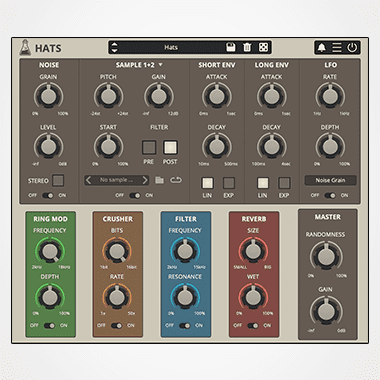The image size is (380, 380).
Task: Randomize settings with the dice icon
Action: pyautogui.click(x=263, y=47)
